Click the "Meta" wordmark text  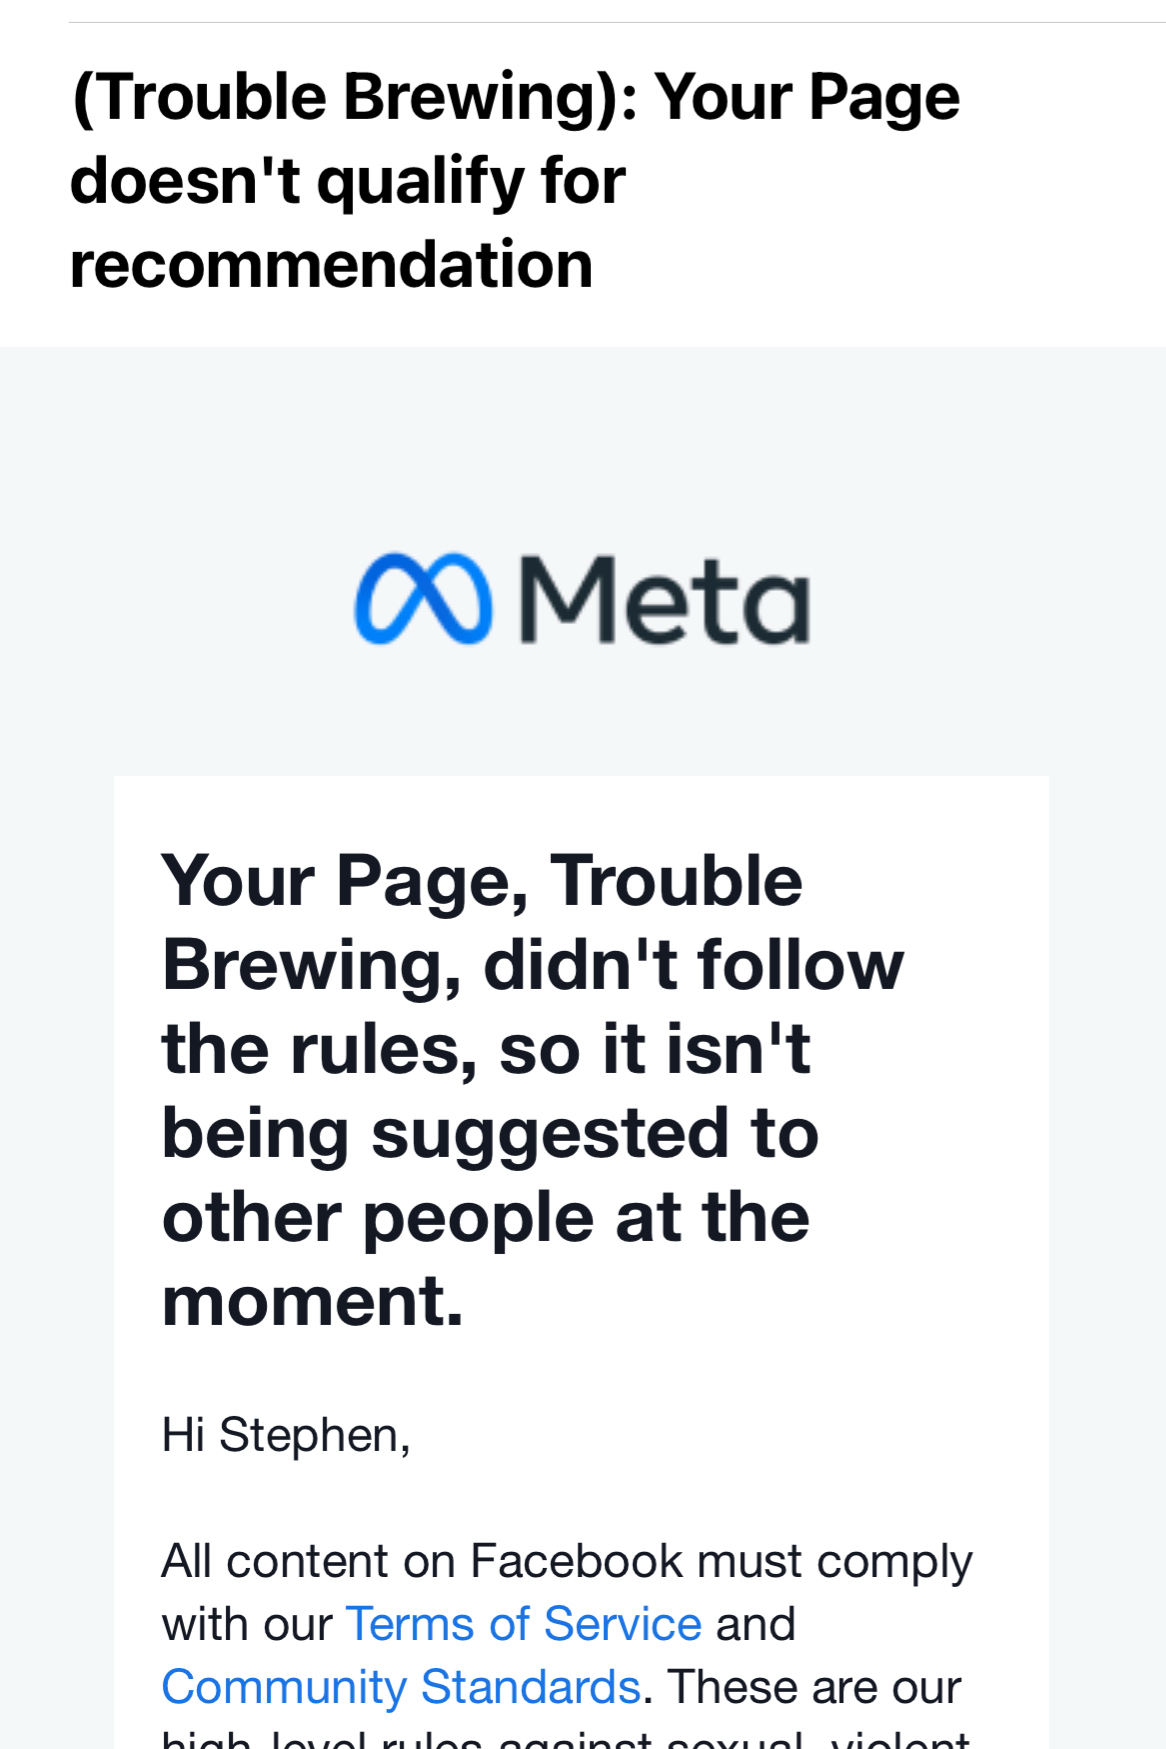[x=664, y=599]
